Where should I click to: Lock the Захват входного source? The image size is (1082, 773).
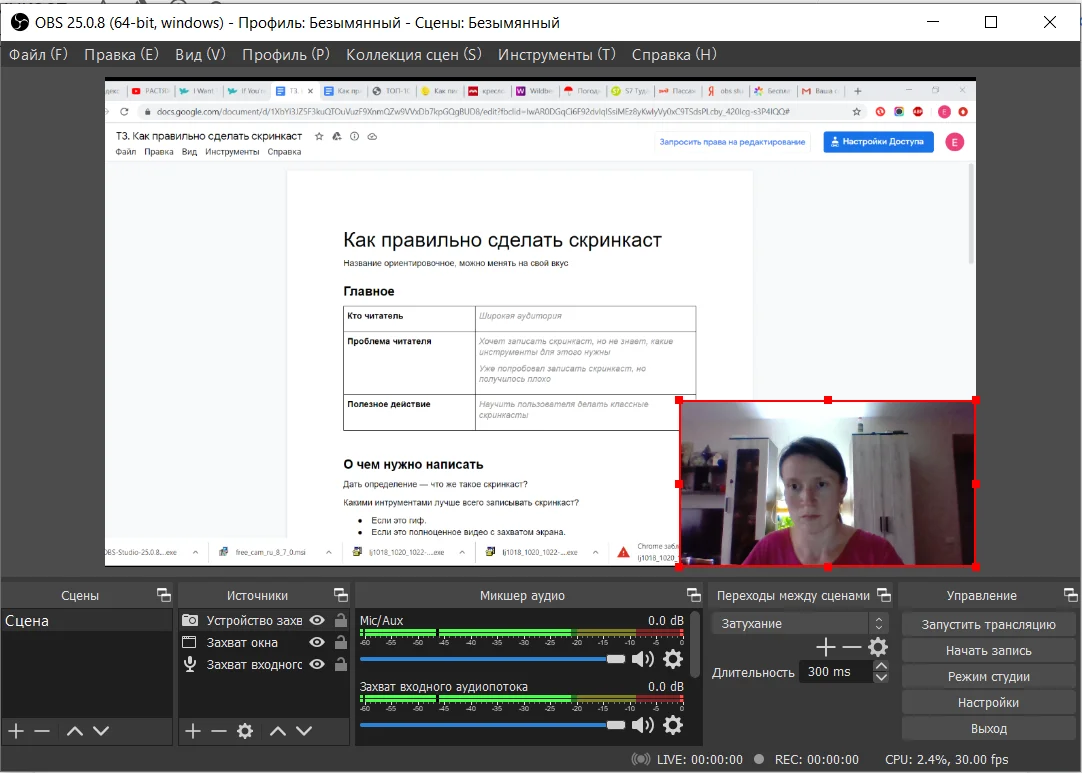pyautogui.click(x=340, y=665)
